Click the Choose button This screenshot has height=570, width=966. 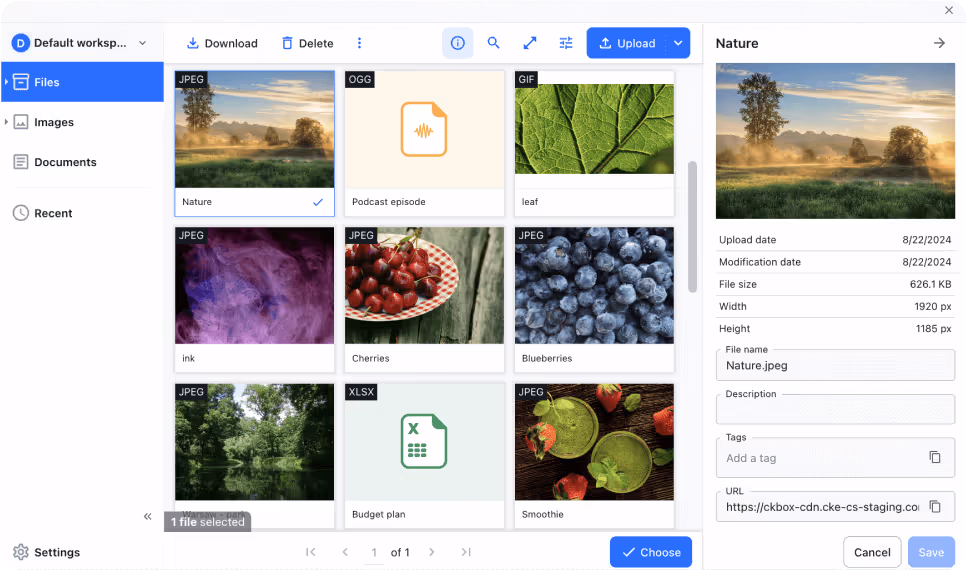coord(650,552)
